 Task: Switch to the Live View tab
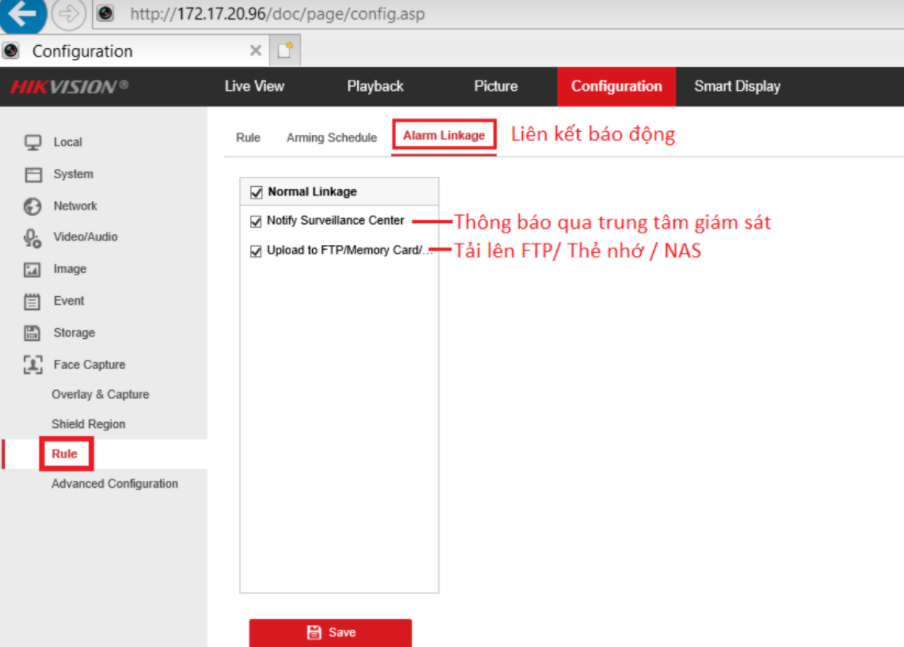pos(254,86)
